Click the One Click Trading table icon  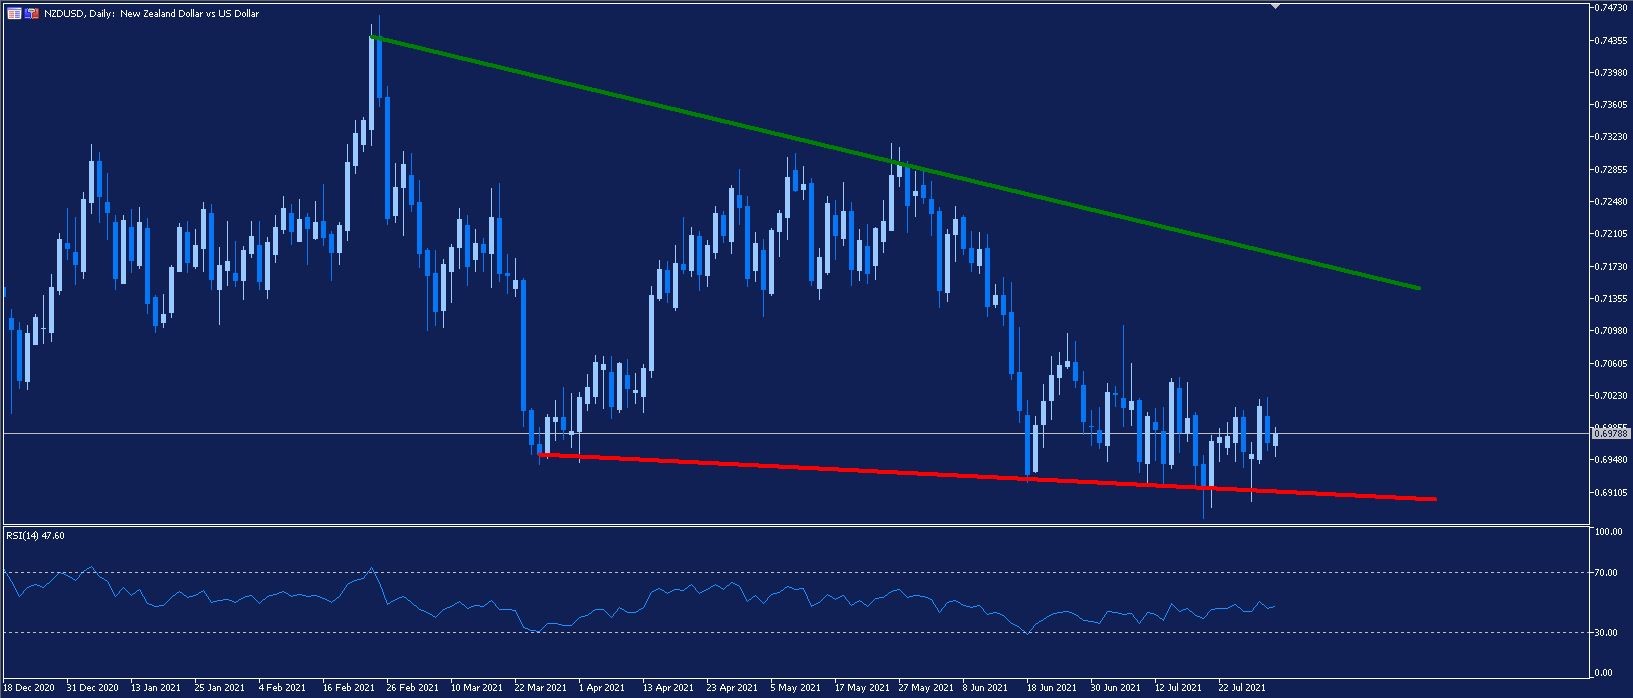[x=14, y=13]
